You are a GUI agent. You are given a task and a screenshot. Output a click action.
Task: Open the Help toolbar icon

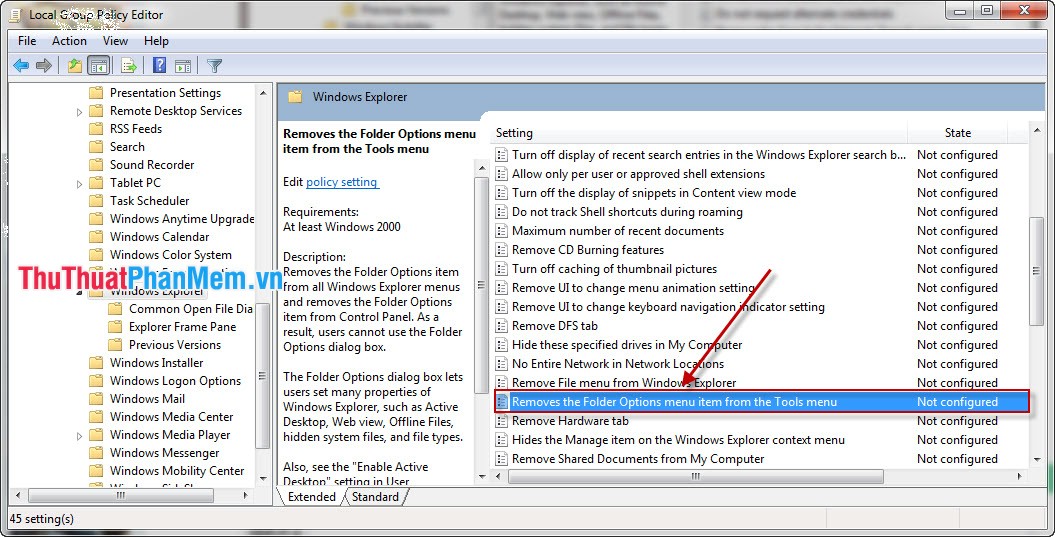159,65
